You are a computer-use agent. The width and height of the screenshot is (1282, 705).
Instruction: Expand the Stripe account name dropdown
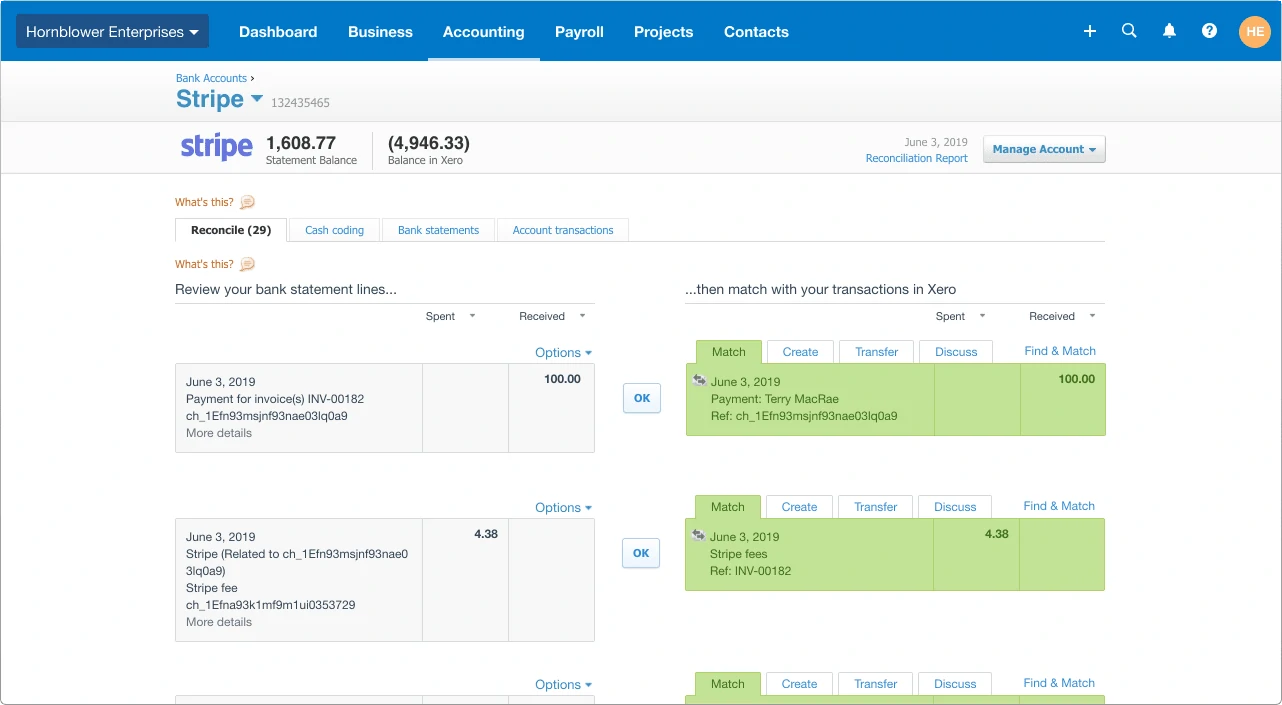pyautogui.click(x=257, y=98)
